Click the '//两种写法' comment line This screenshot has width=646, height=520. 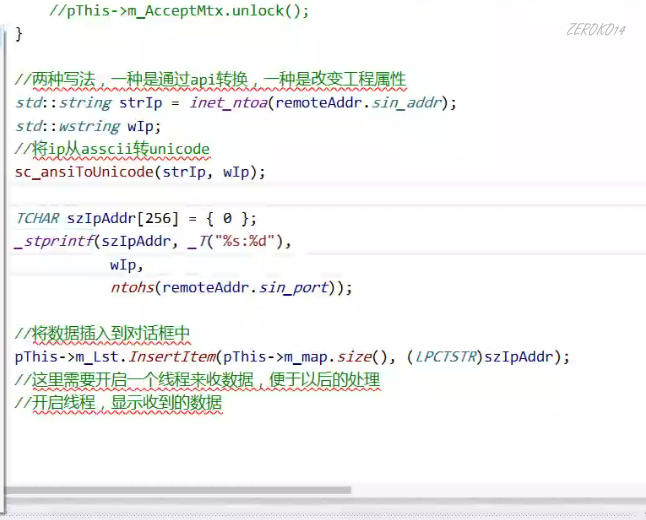click(211, 80)
